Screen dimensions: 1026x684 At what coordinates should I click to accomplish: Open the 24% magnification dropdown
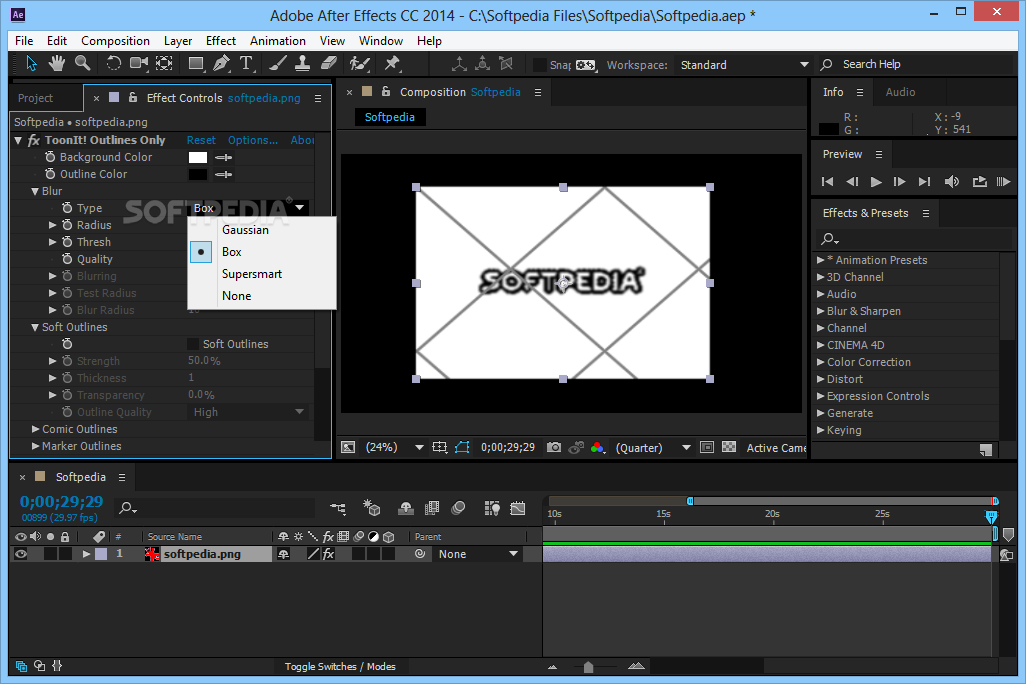(394, 448)
